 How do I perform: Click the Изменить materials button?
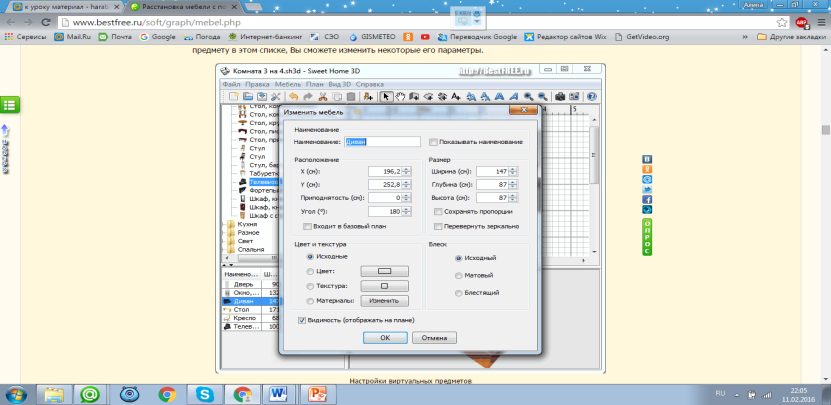pos(385,301)
